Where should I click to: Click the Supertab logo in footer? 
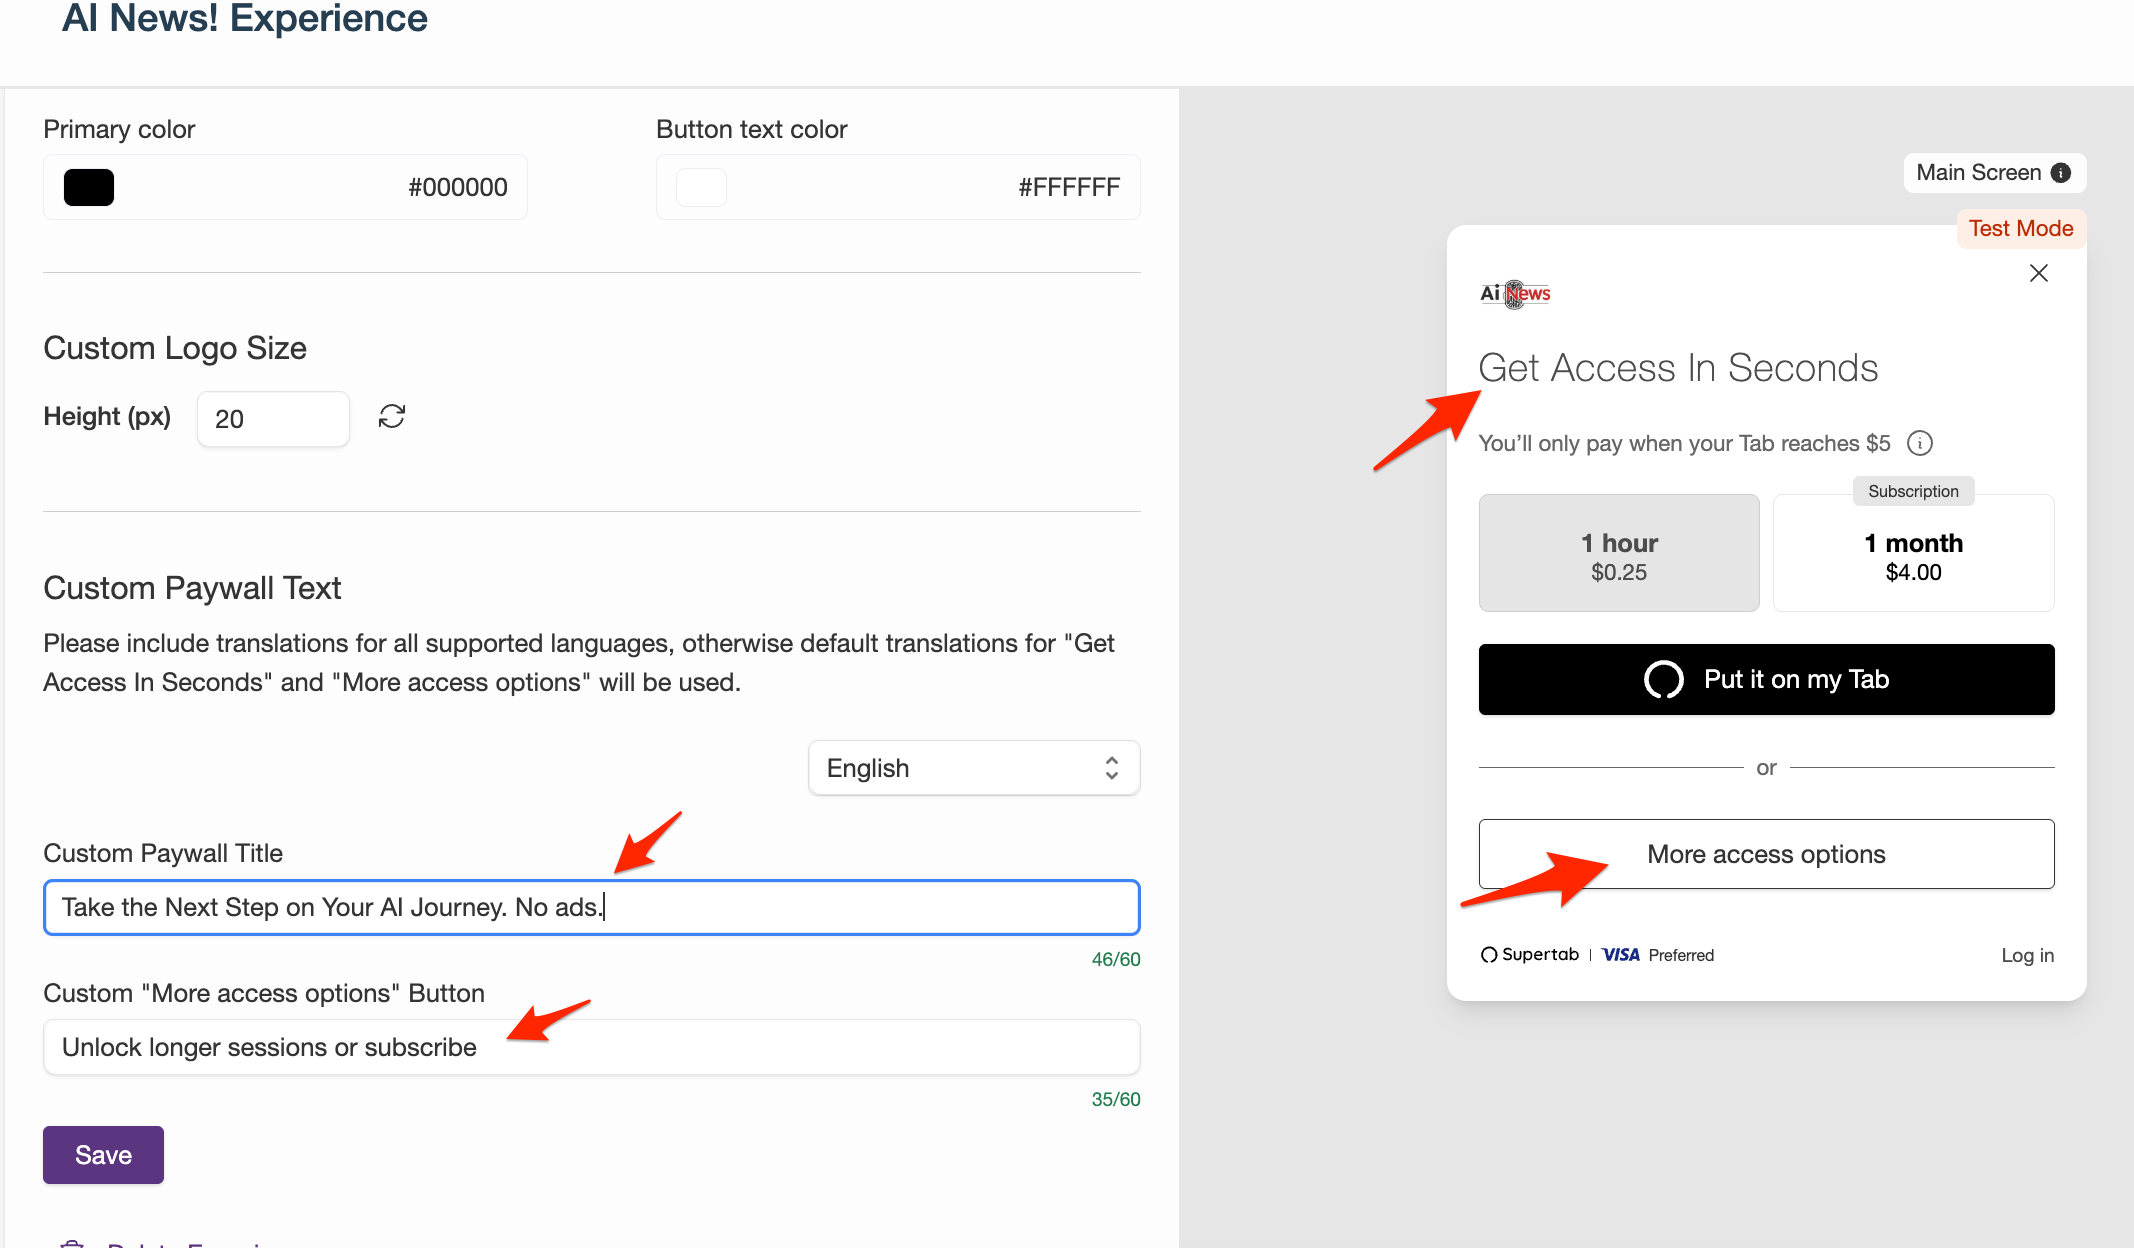[1530, 955]
